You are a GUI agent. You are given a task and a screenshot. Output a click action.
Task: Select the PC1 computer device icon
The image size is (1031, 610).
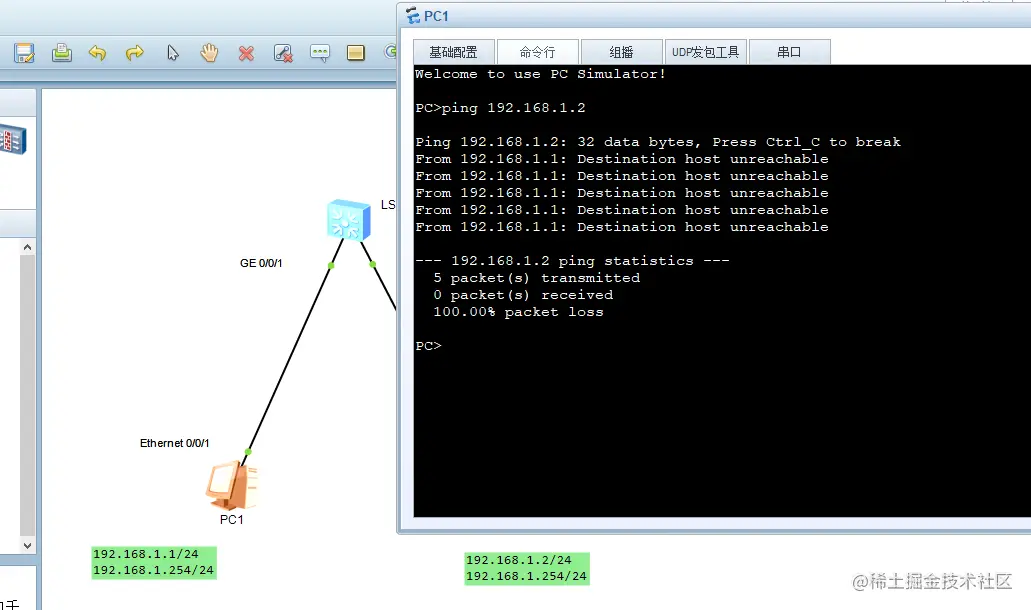click(x=232, y=486)
